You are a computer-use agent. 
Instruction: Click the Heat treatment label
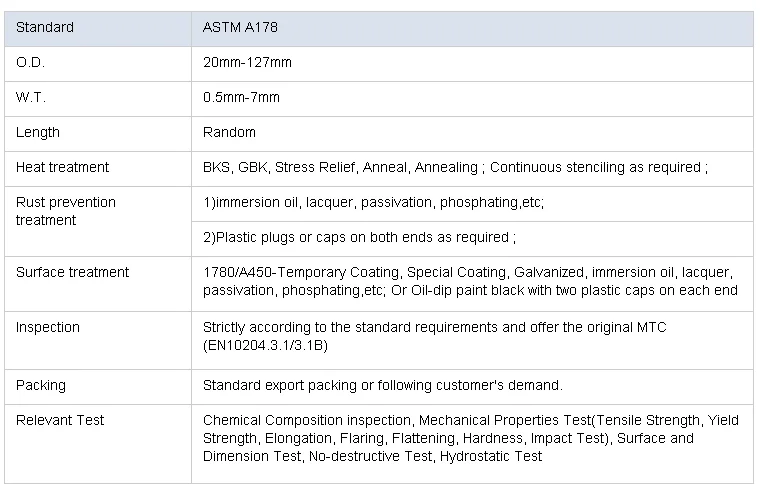63,167
